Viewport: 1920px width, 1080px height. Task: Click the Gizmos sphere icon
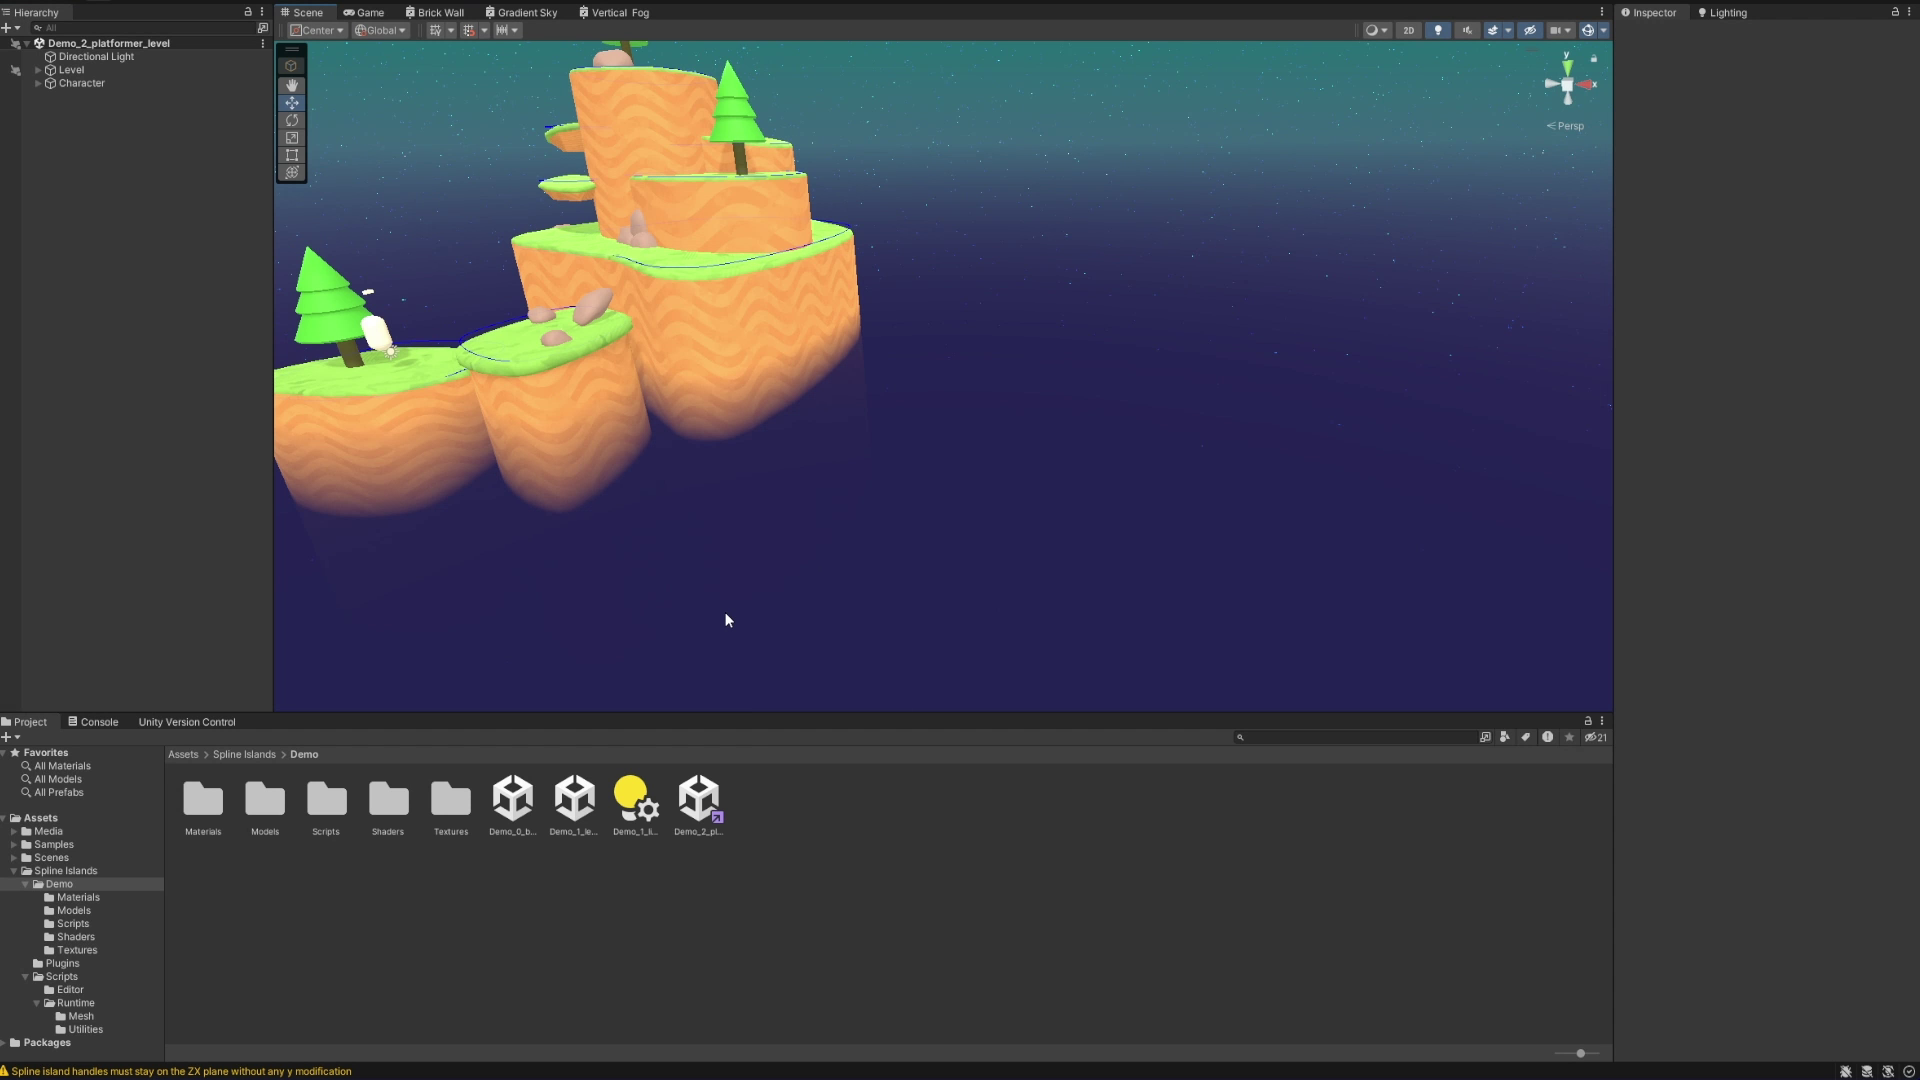pyautogui.click(x=1587, y=30)
